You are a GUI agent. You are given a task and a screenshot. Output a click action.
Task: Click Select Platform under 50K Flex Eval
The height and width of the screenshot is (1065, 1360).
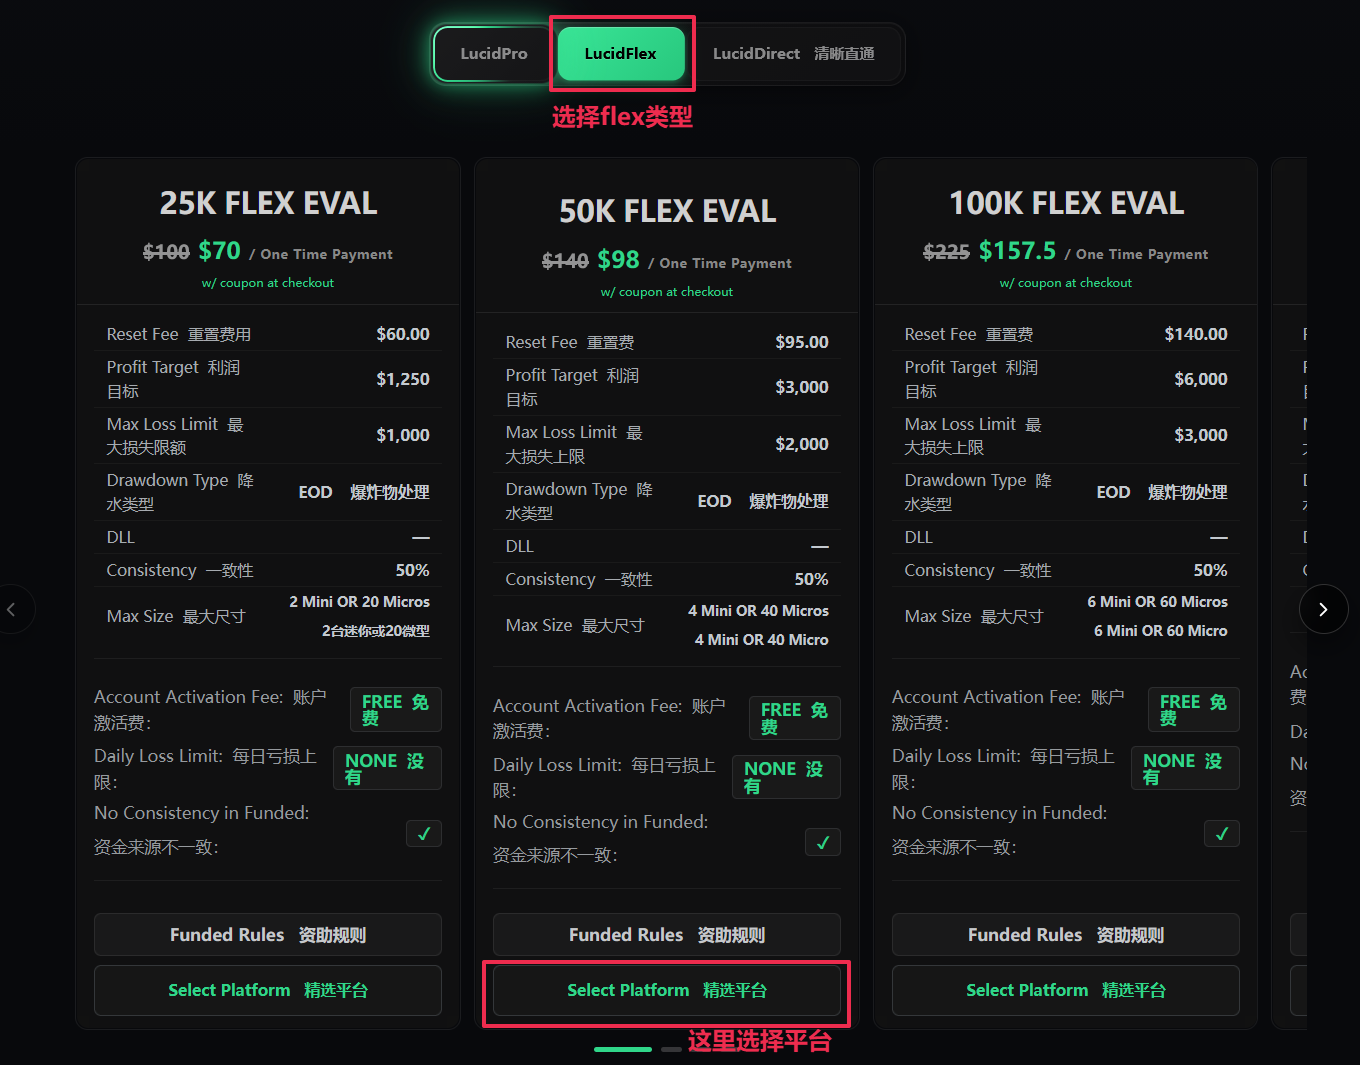[667, 990]
